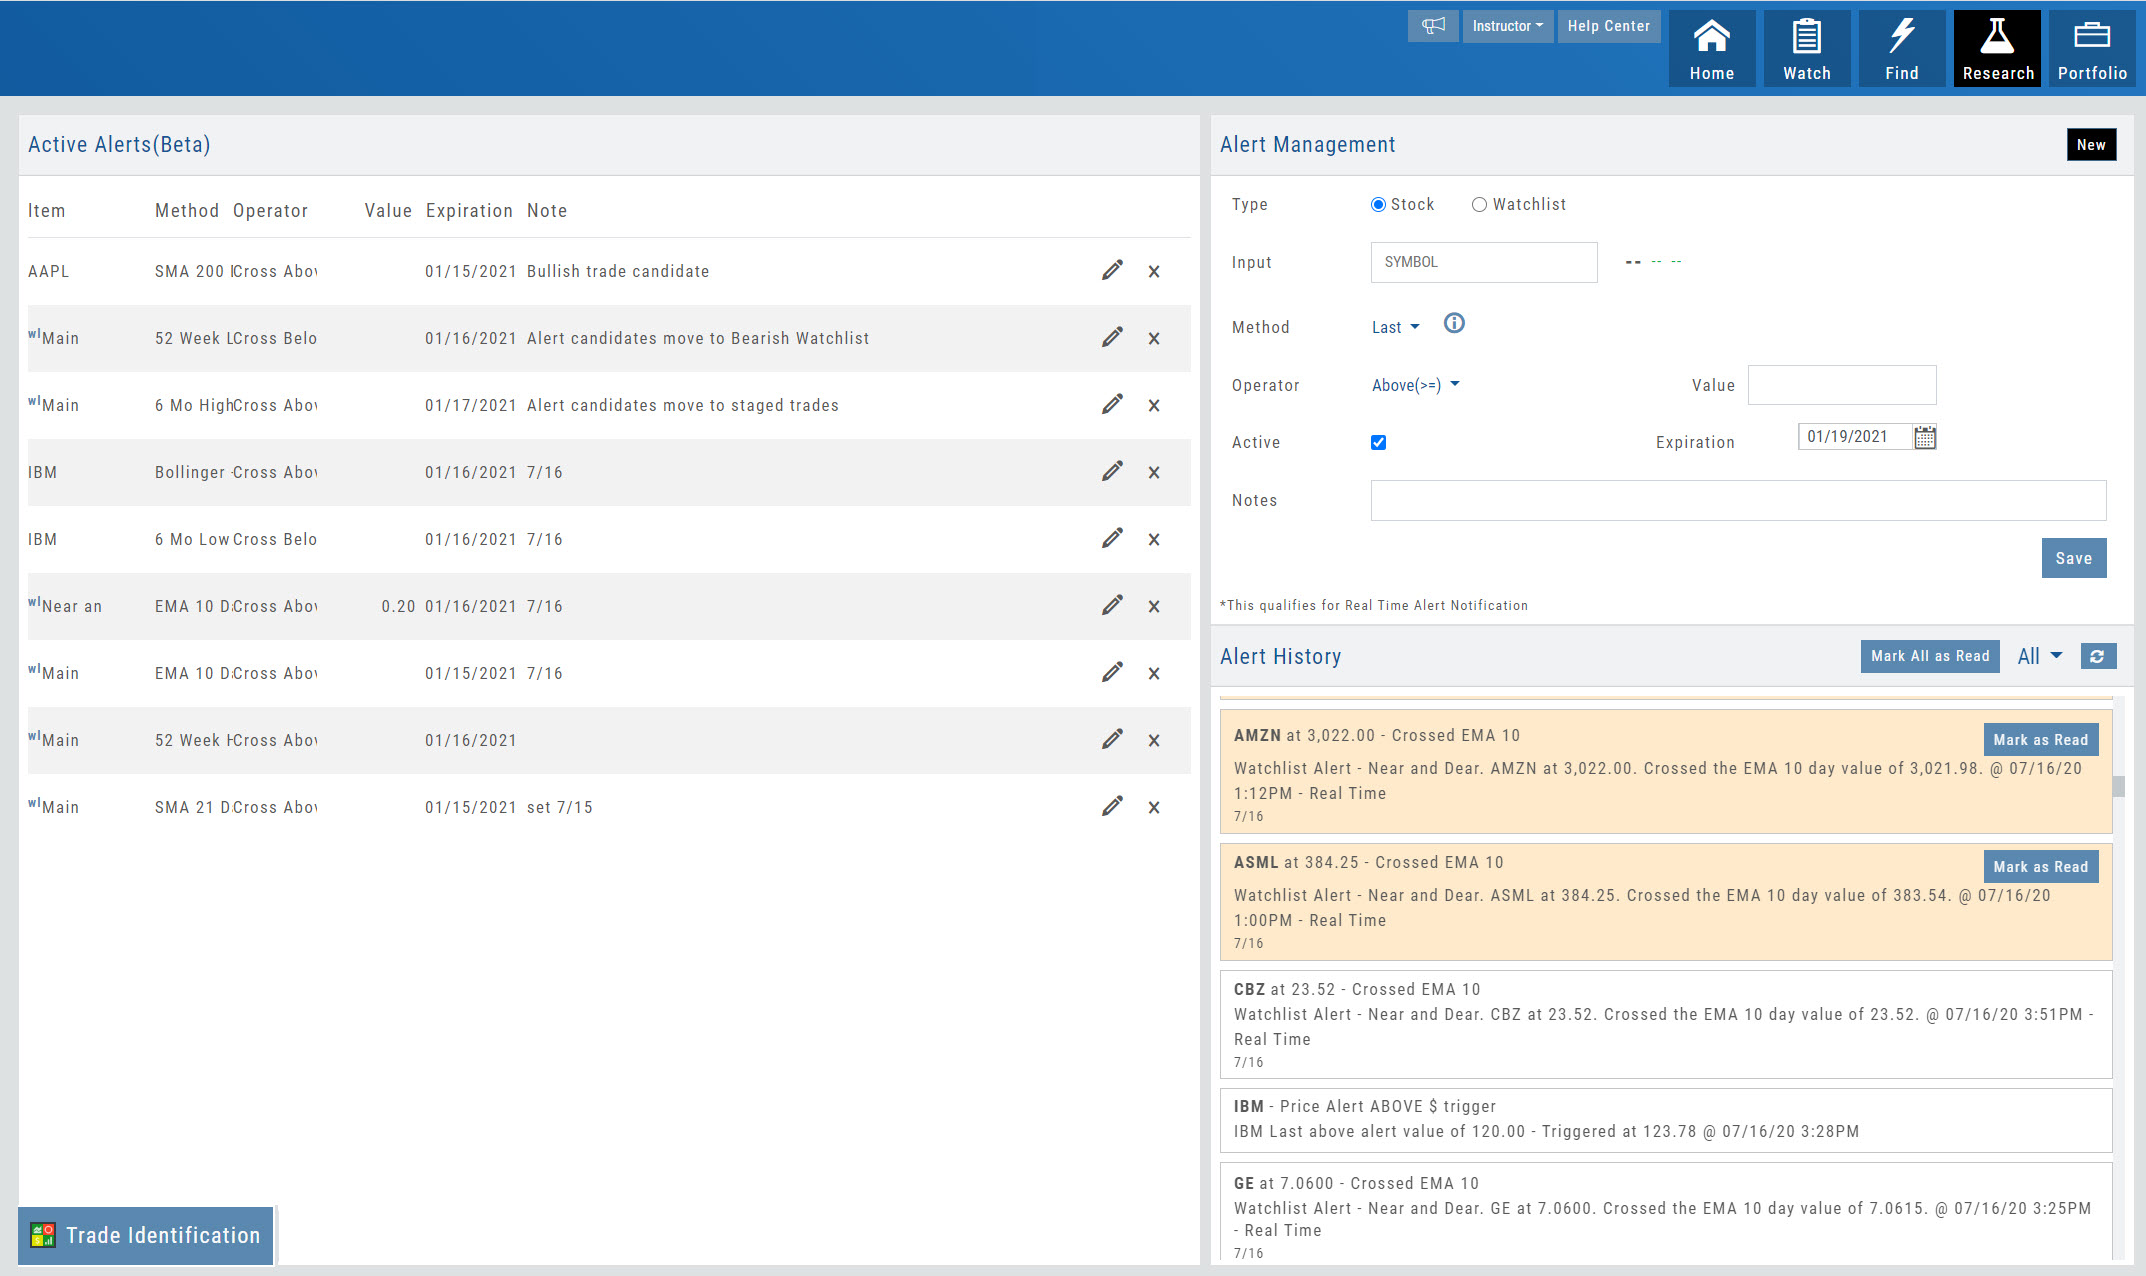Open the method info icon
Screen dimensions: 2146x1276
[x=1454, y=323]
